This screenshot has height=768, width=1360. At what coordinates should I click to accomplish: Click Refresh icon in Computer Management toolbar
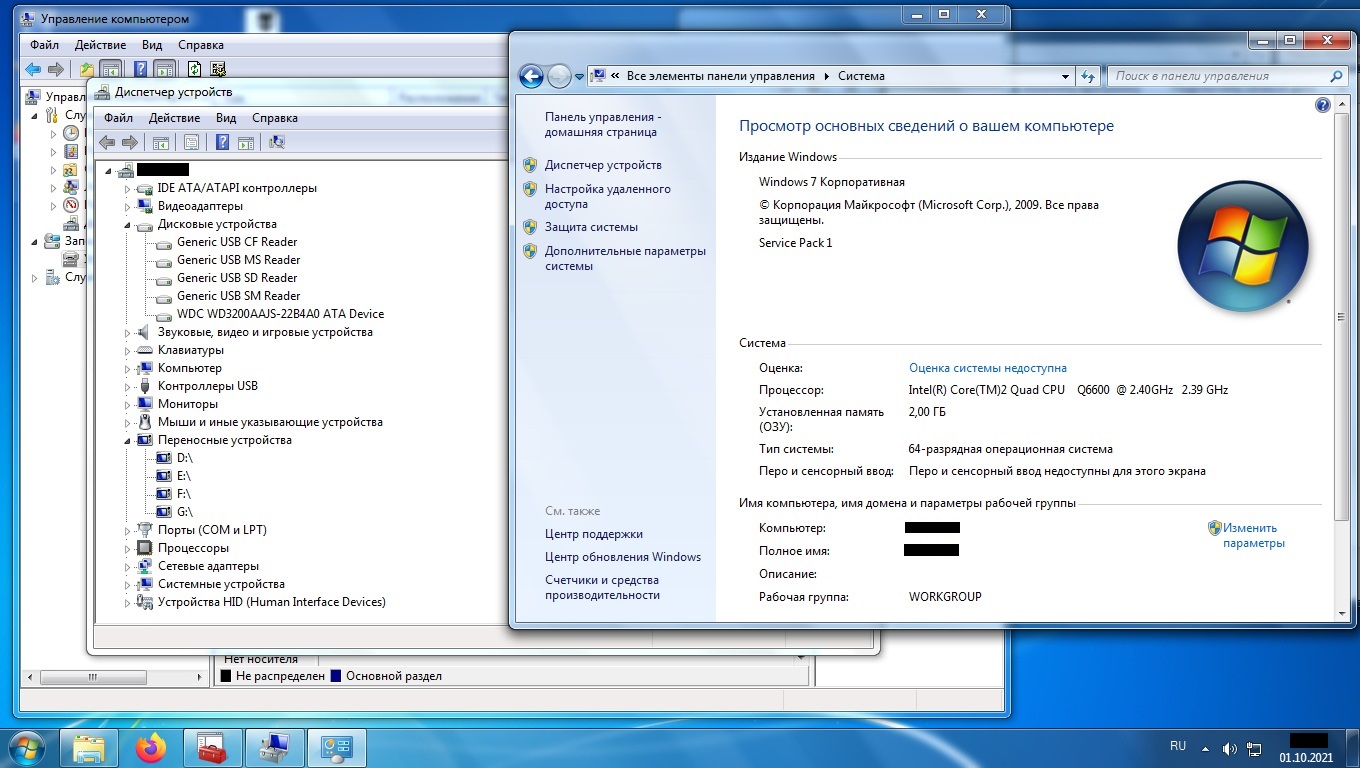coord(195,69)
